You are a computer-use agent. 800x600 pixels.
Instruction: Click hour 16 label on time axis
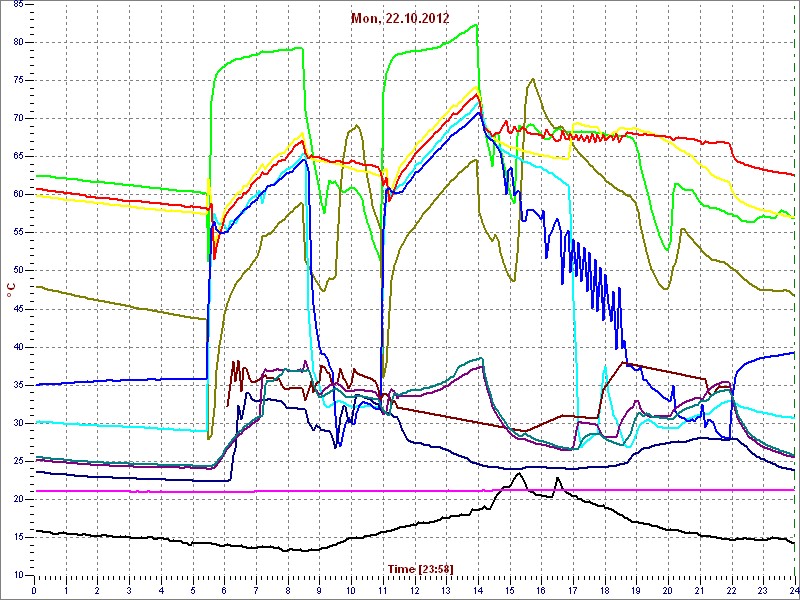pos(541,589)
